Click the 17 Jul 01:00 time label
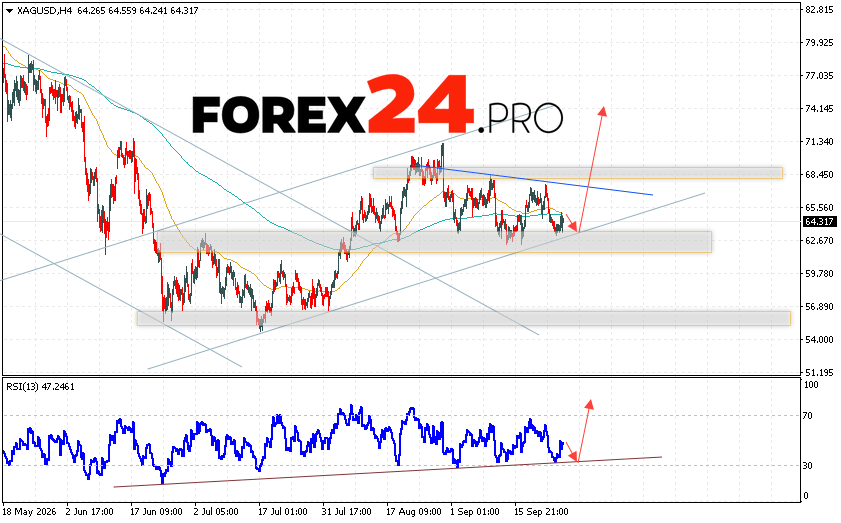This screenshot has height=523, width=841. (283, 512)
